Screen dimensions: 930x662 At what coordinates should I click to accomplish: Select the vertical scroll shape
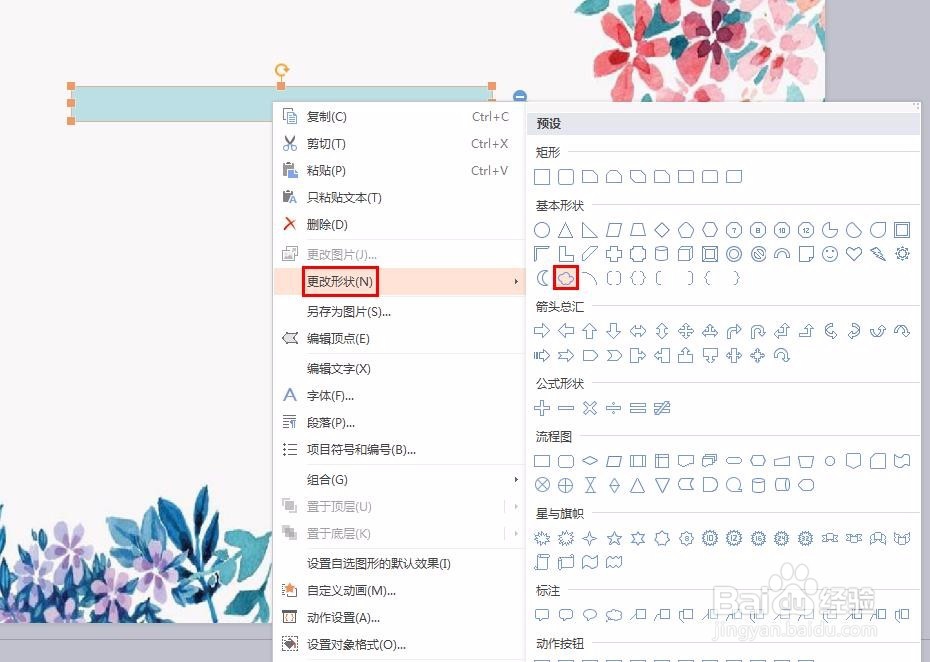(542, 562)
